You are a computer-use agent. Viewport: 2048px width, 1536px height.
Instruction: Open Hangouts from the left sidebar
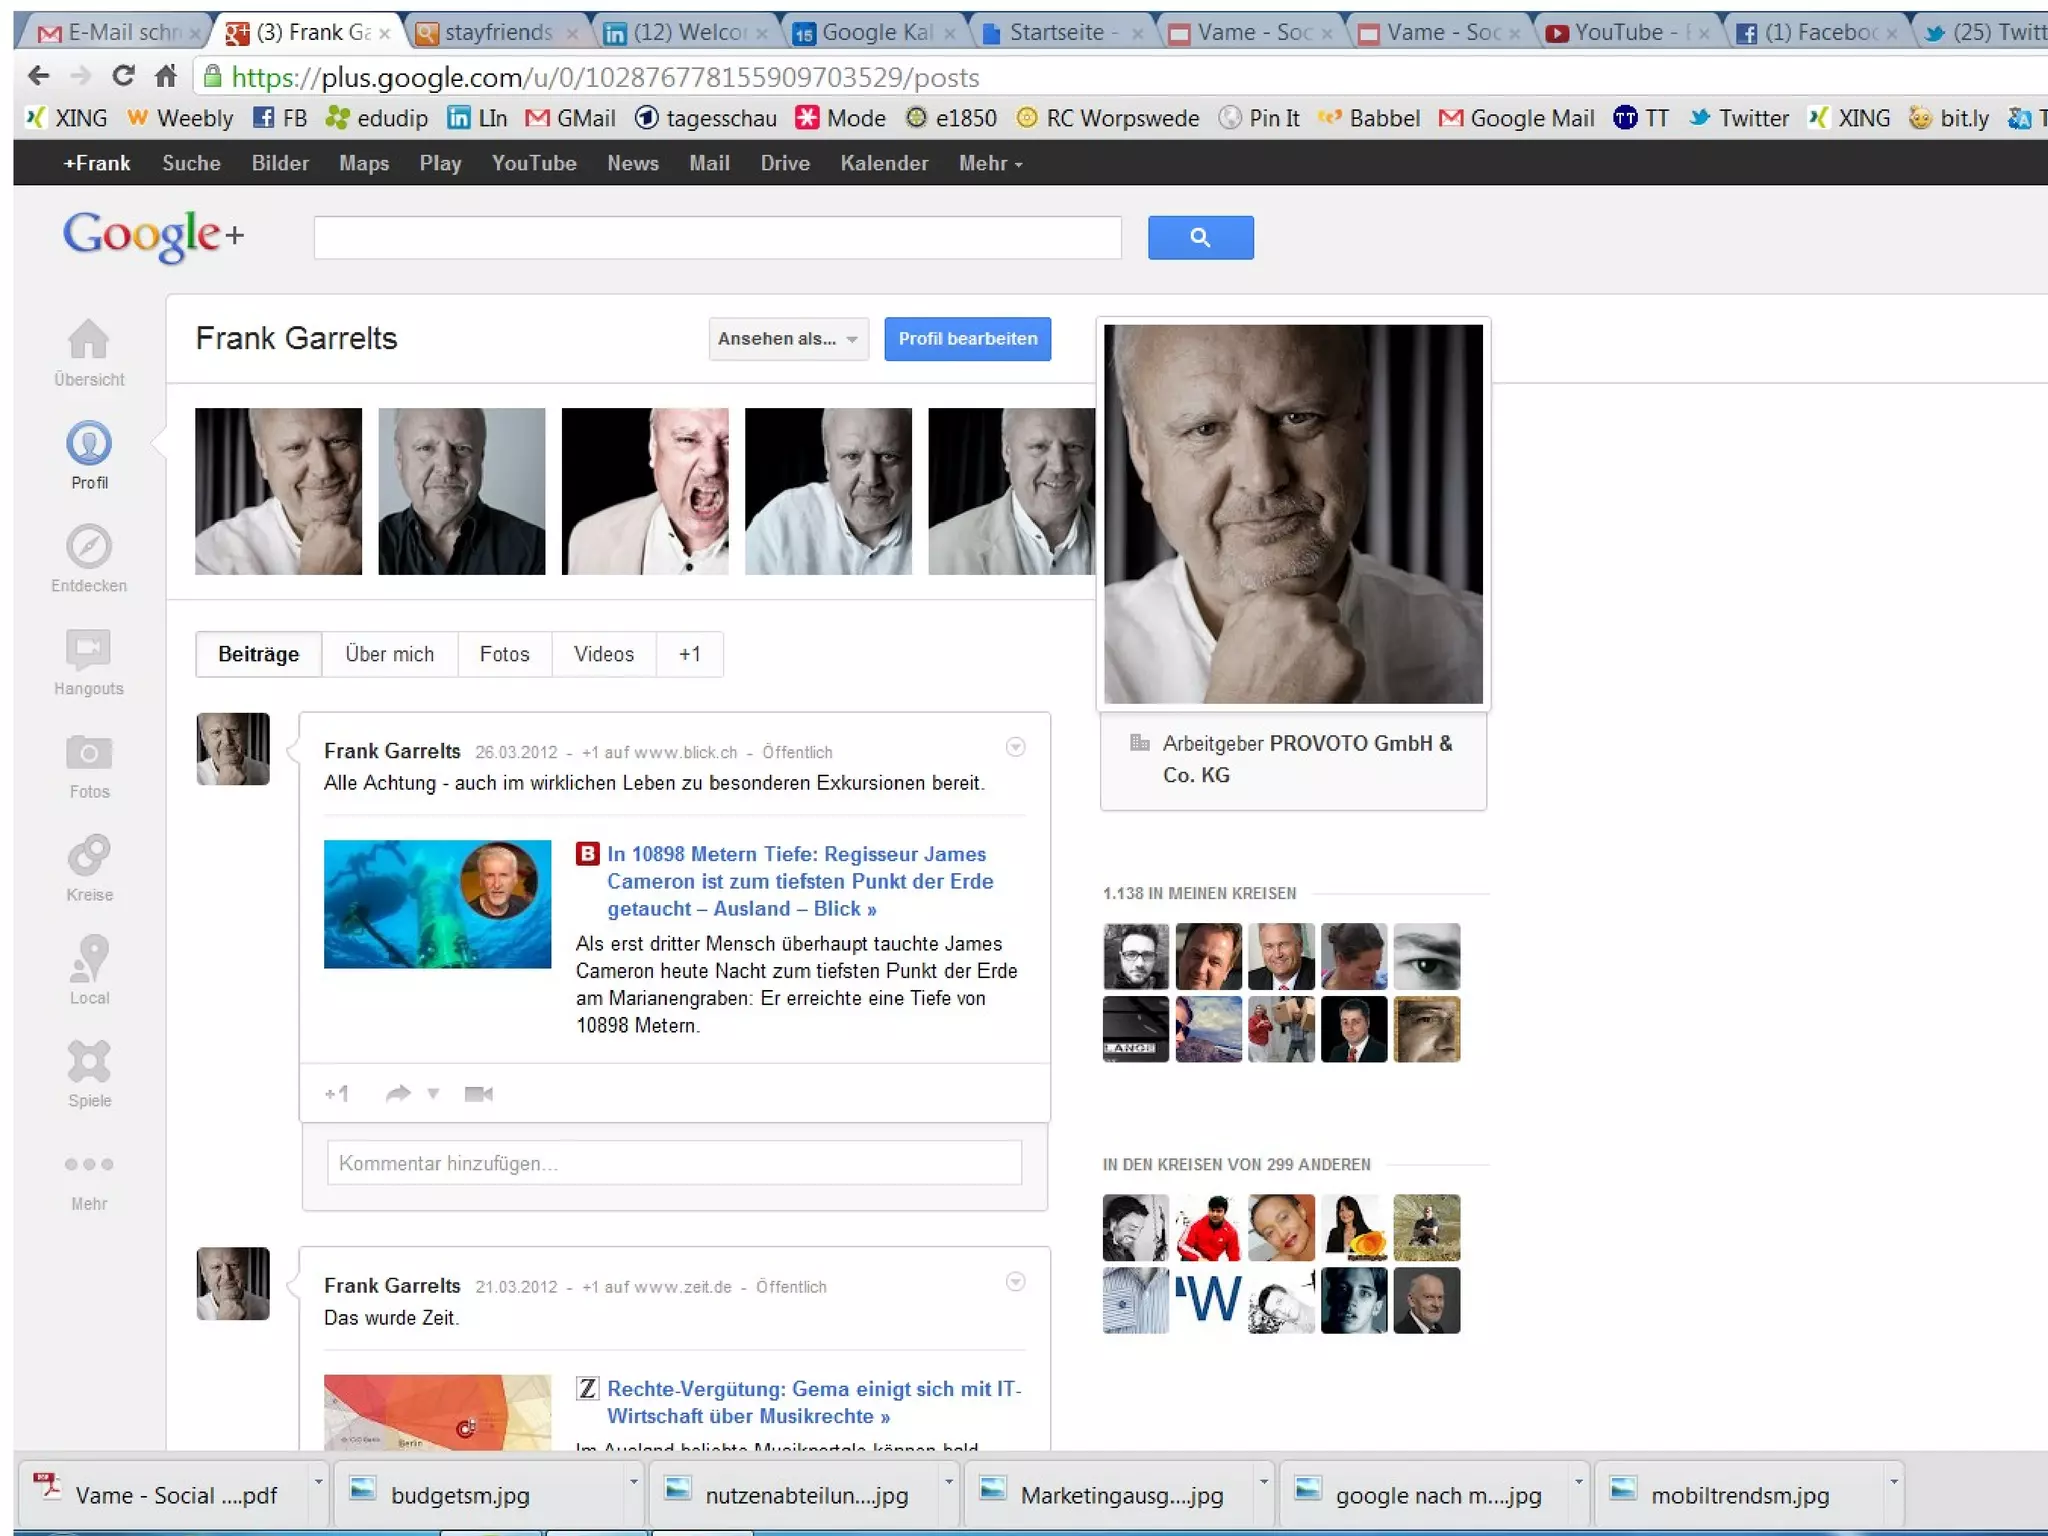tap(88, 650)
